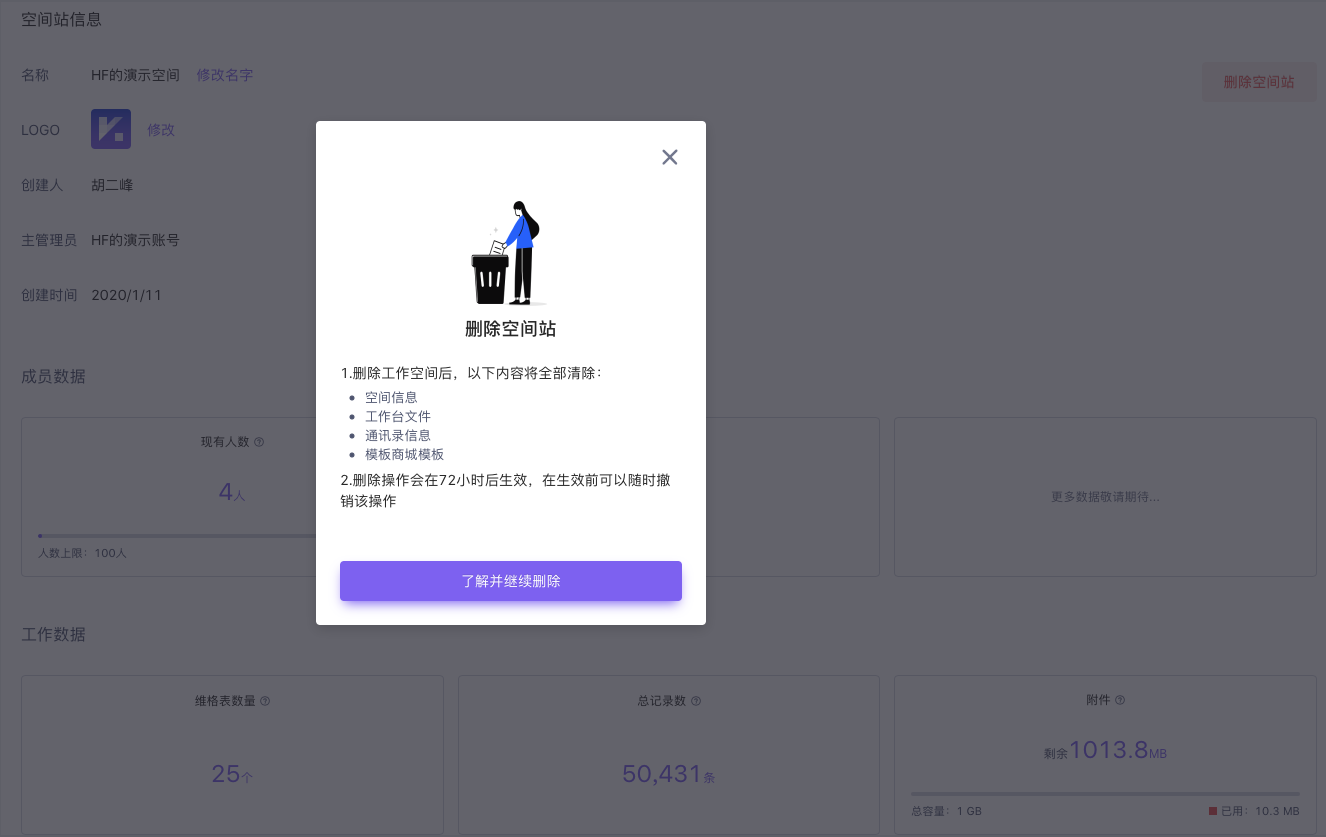Open 修改名字 to rename the workspace
1326x837 pixels.
click(224, 75)
